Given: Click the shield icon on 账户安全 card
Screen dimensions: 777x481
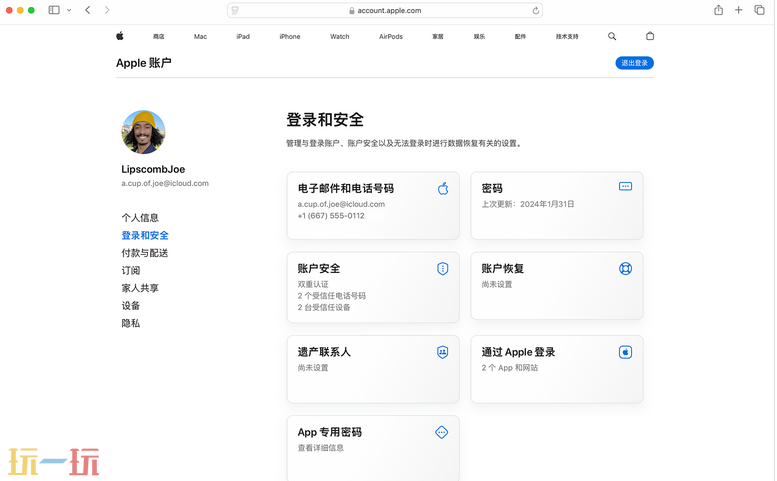Looking at the screenshot, I should [x=443, y=268].
